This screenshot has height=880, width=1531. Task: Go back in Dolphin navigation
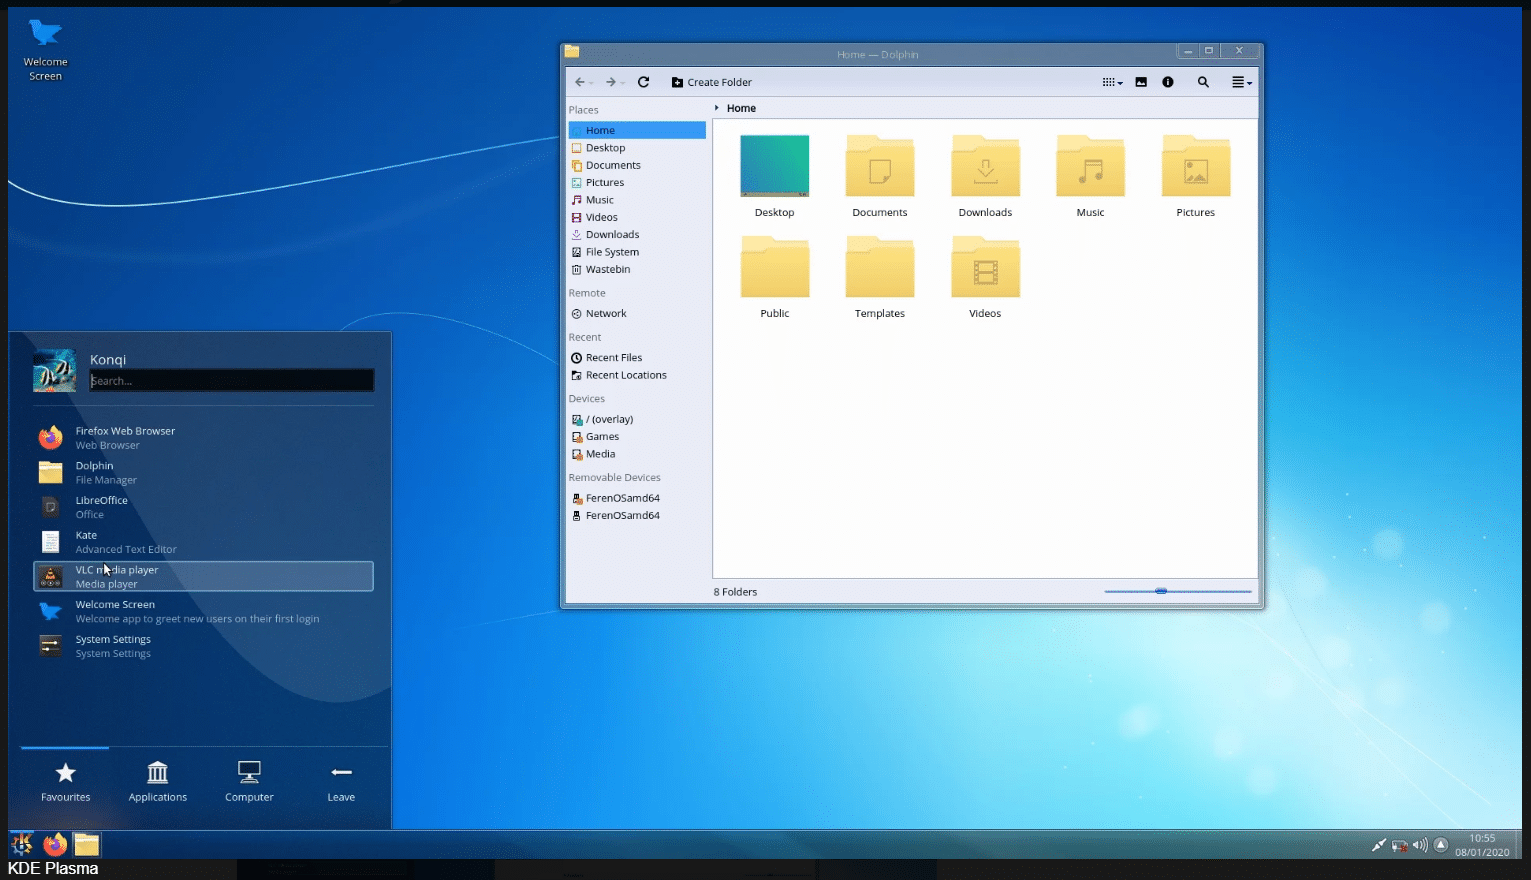click(579, 82)
